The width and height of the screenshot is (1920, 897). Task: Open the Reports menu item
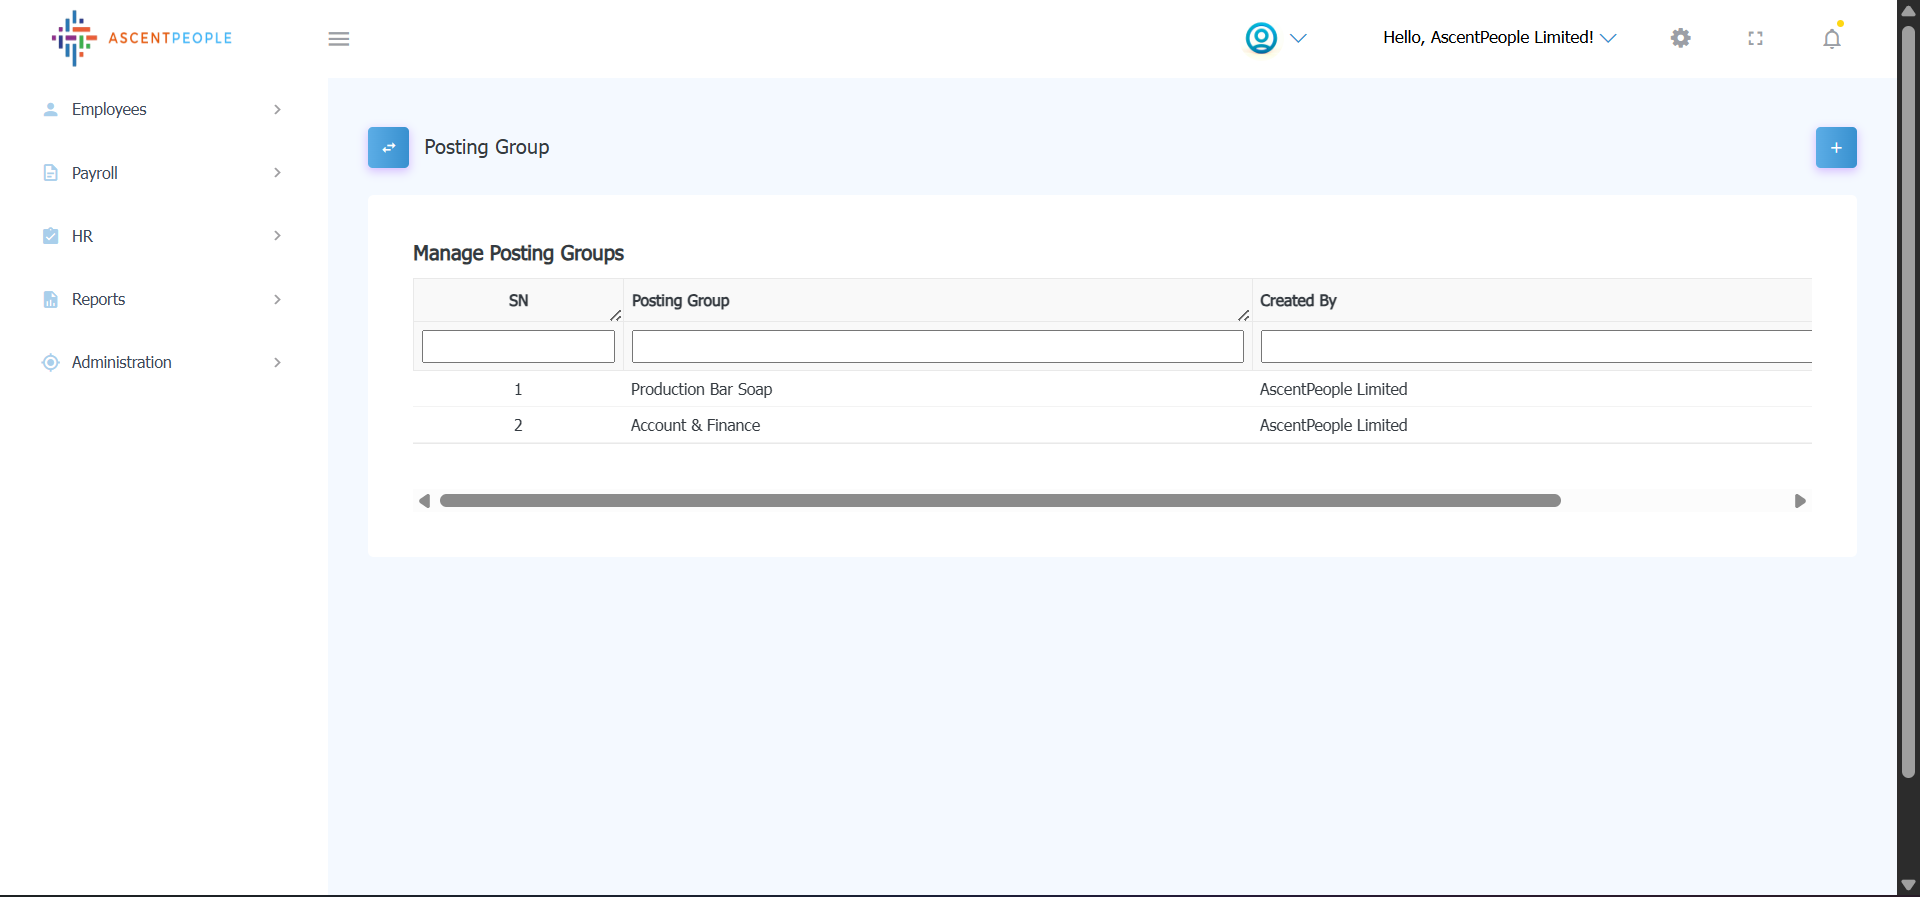coord(98,299)
